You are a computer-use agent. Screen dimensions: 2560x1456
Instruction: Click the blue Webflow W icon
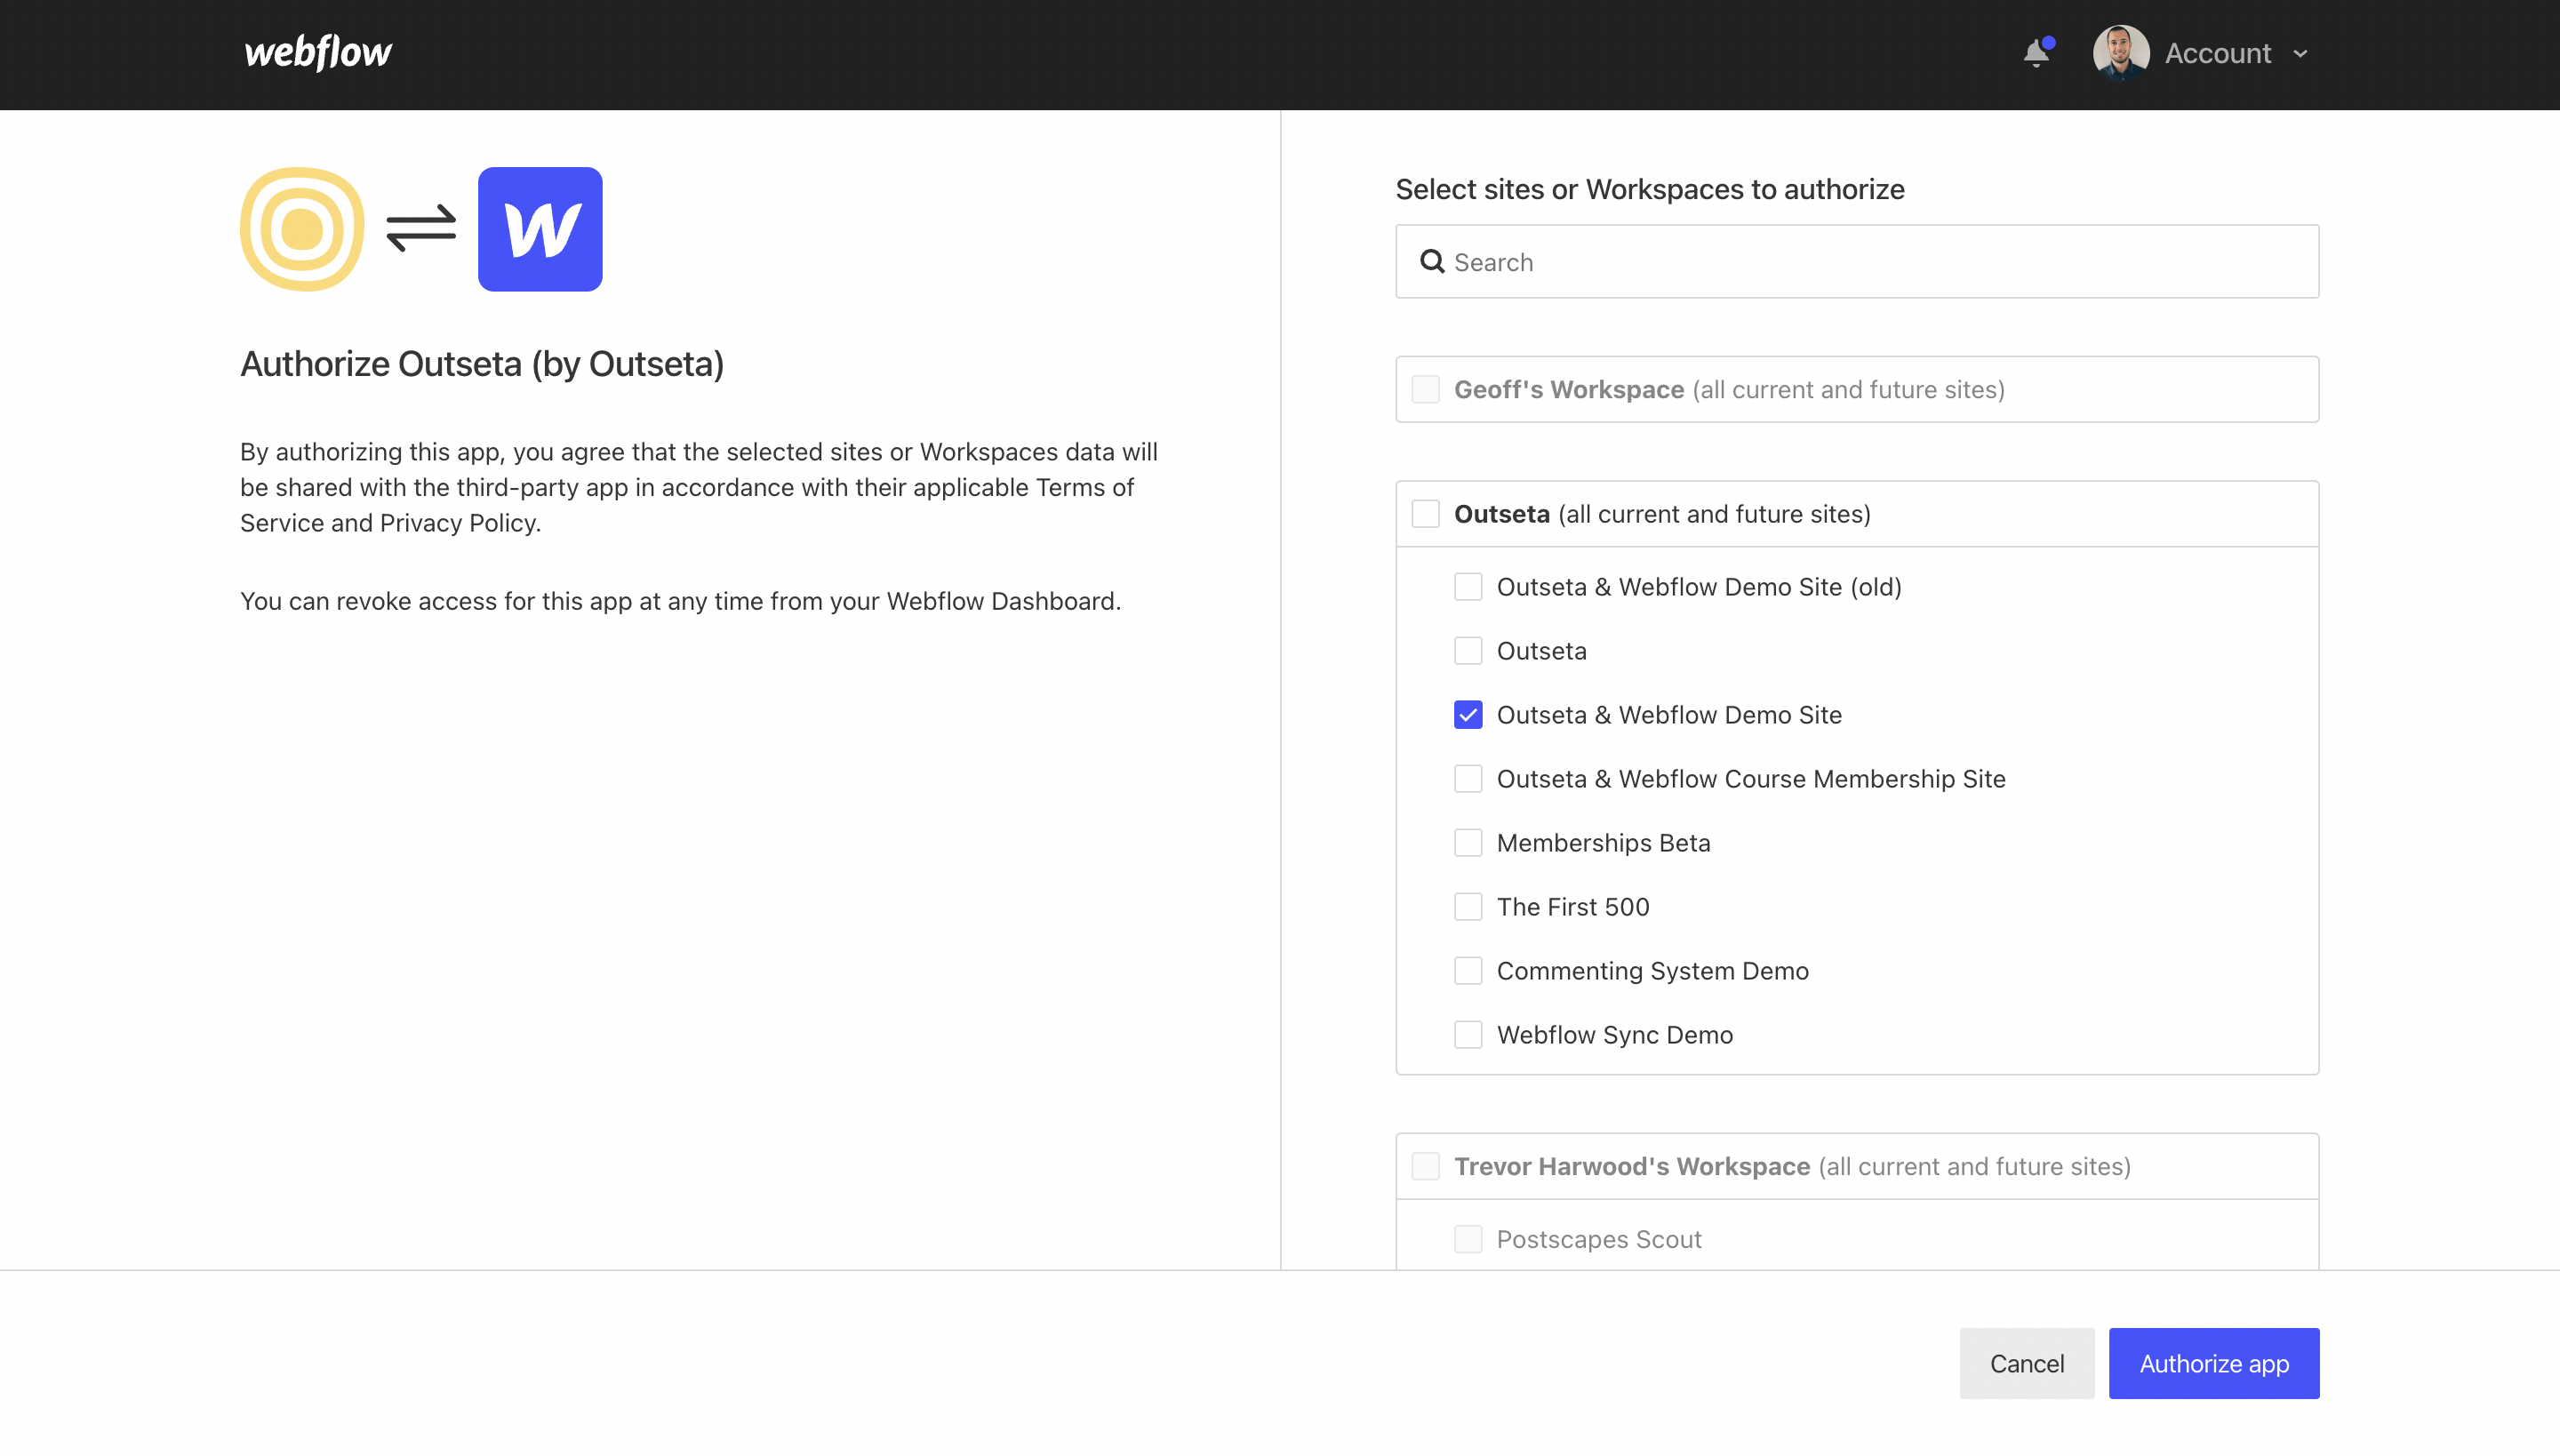(x=540, y=229)
